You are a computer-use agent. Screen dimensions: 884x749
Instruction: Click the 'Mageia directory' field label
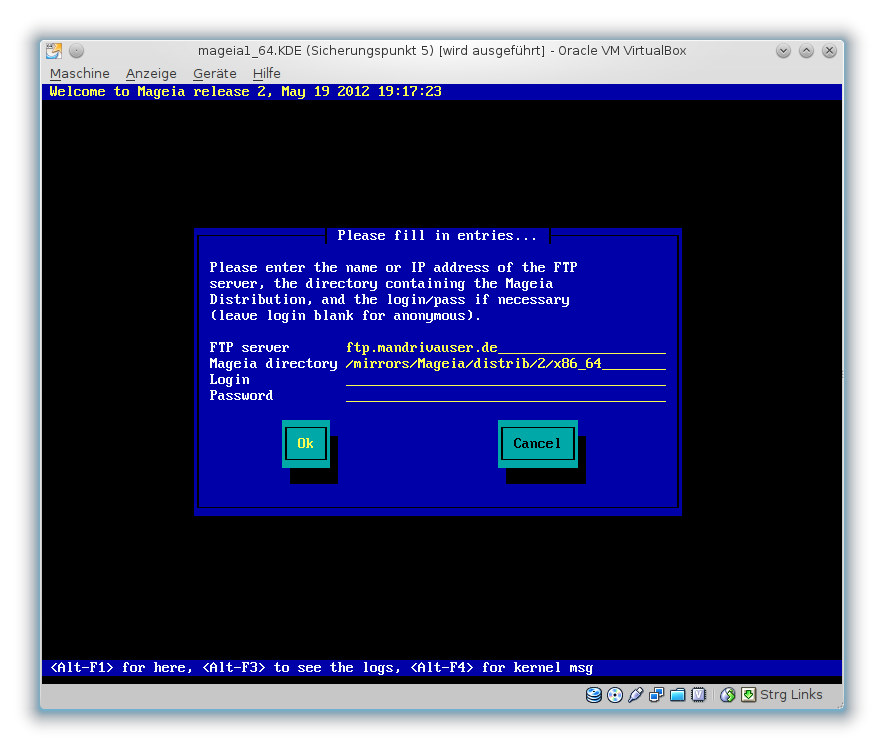273,364
